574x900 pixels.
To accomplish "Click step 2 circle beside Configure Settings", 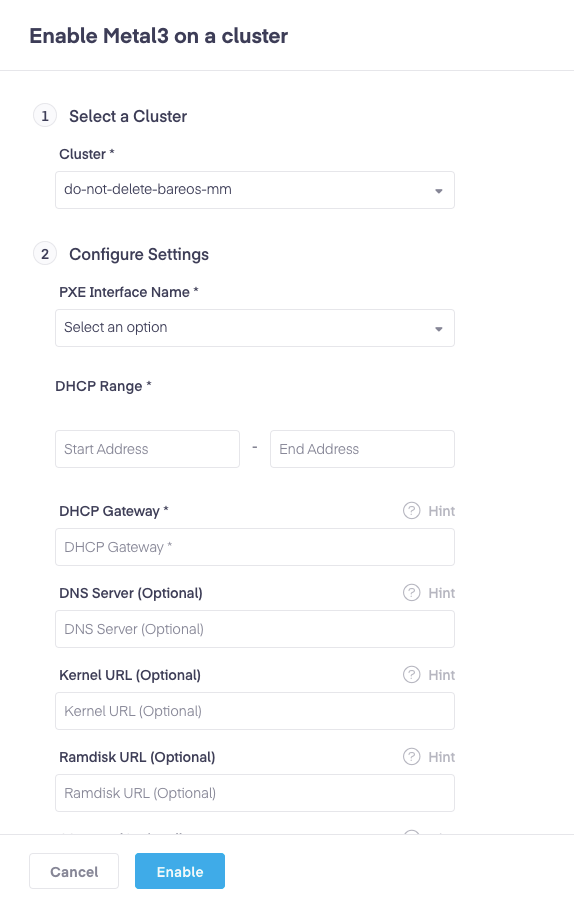I will tap(45, 254).
